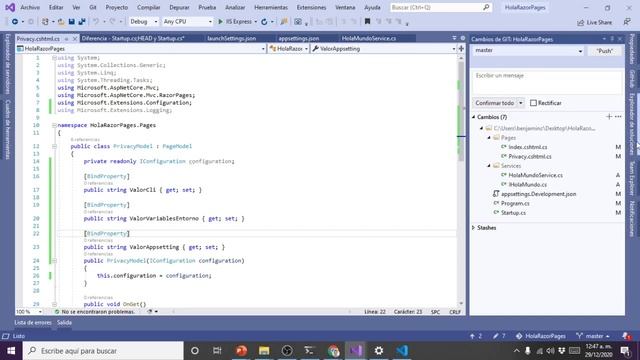Select IHolaMundo.cs in the changes list

coord(527,184)
